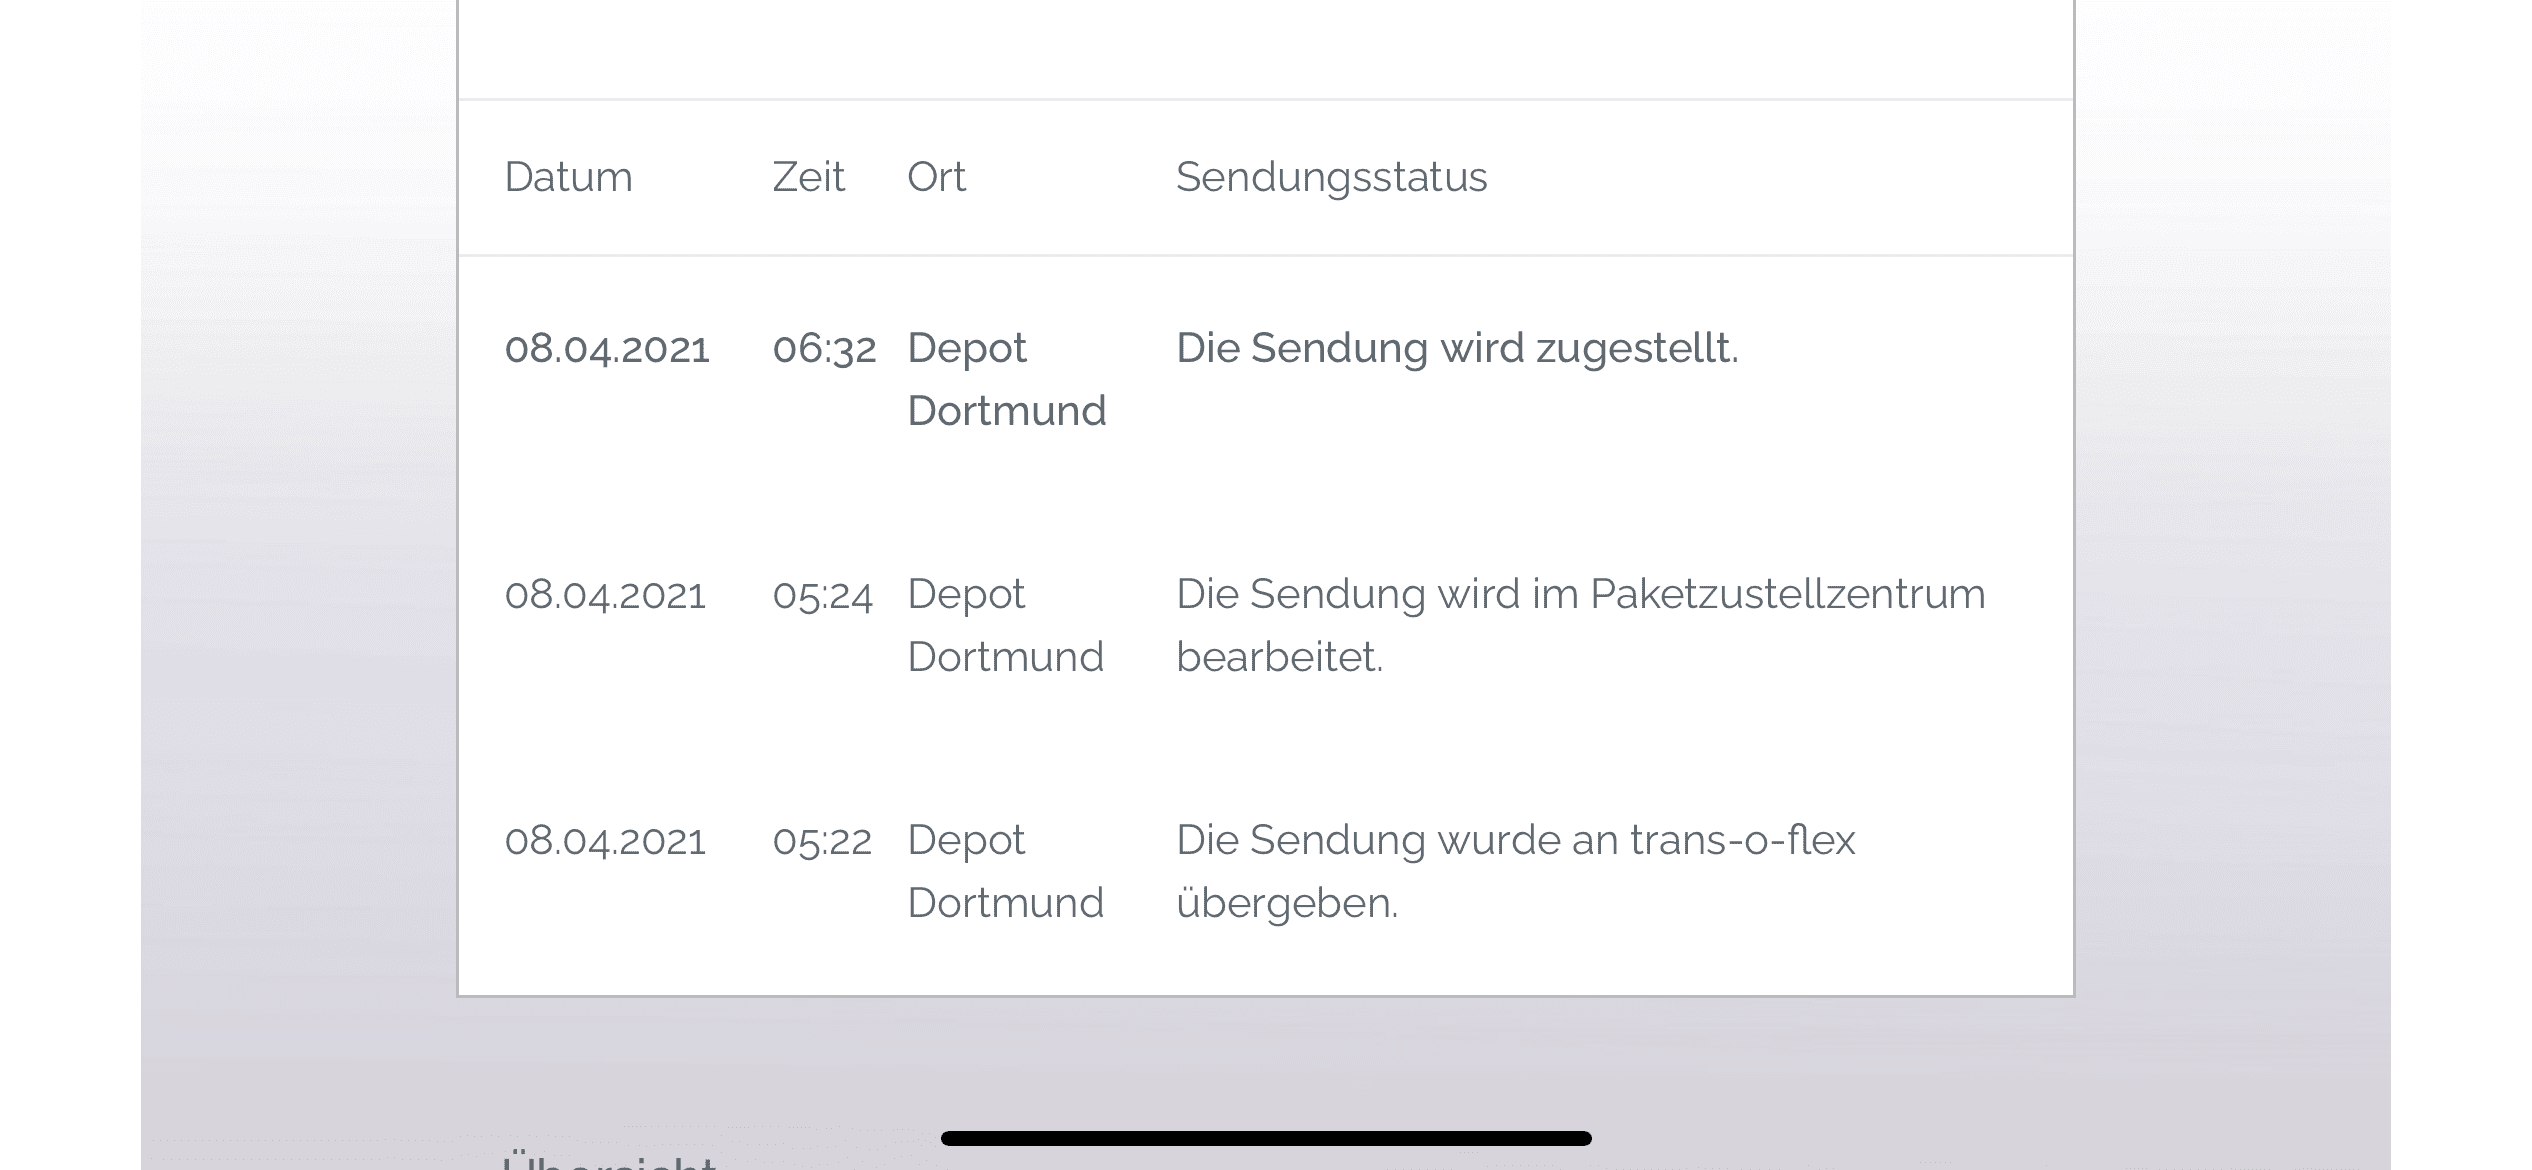Click Depot Dortmund in the 05:24 row
2532x1170 pixels.
[1006, 625]
